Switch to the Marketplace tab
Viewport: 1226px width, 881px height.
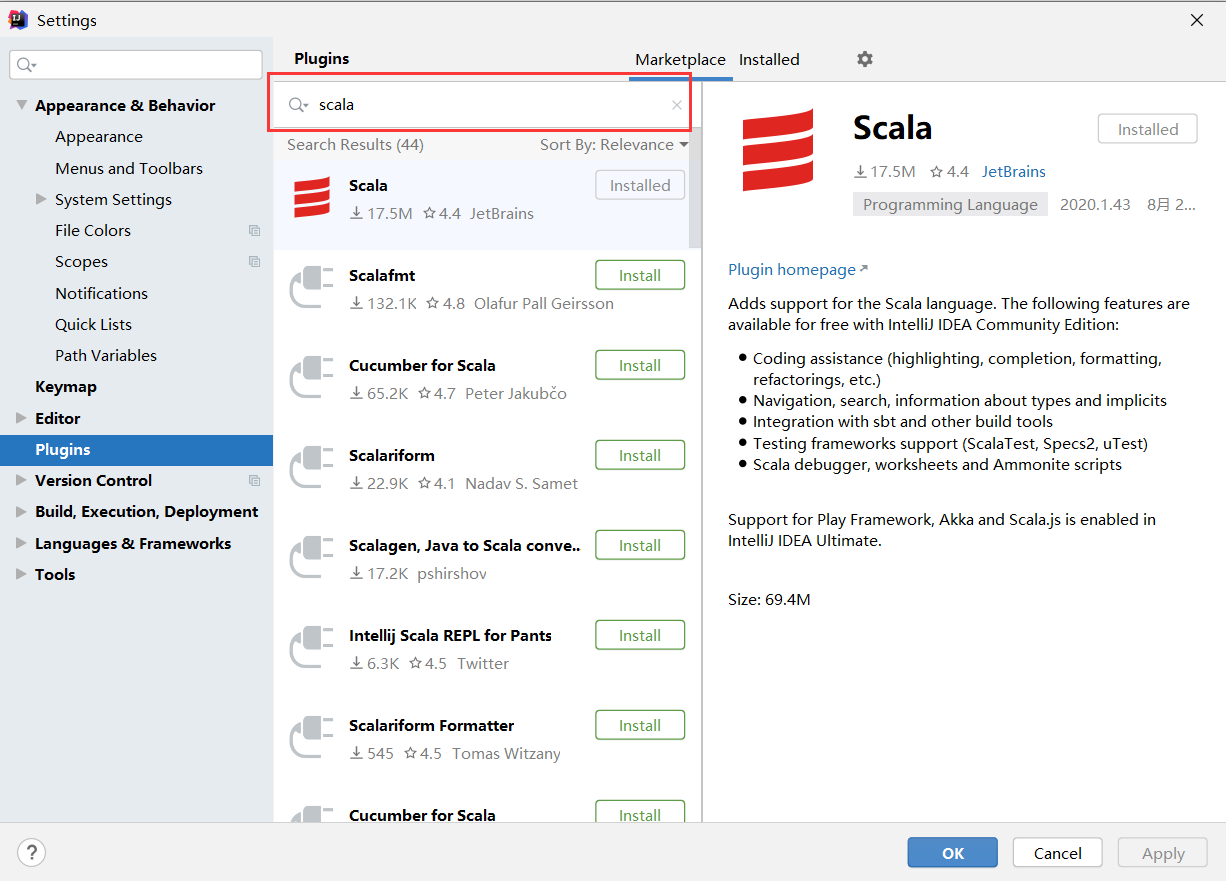[680, 60]
